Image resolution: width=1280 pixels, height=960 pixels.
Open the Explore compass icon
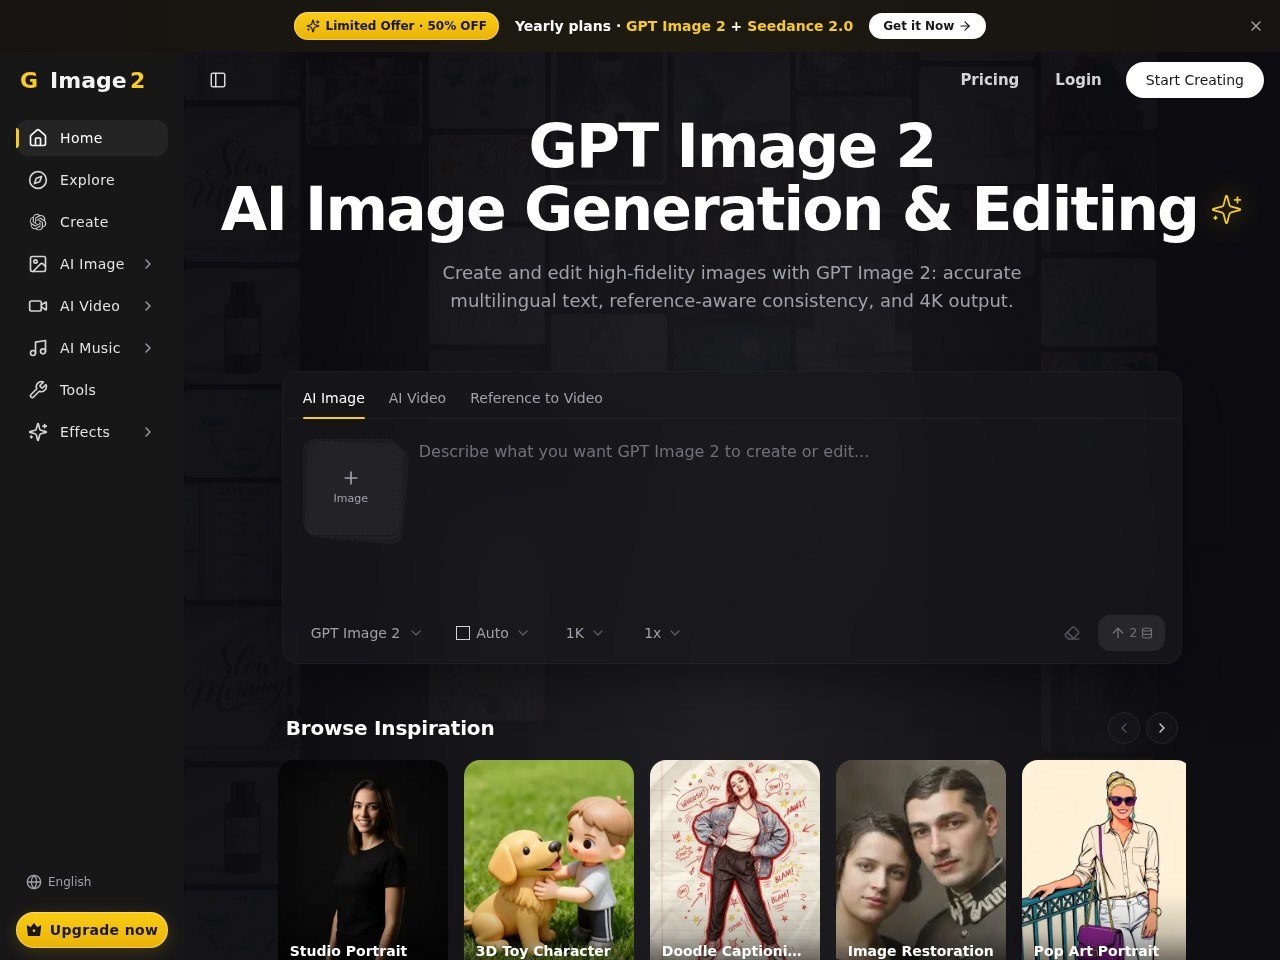tap(38, 180)
